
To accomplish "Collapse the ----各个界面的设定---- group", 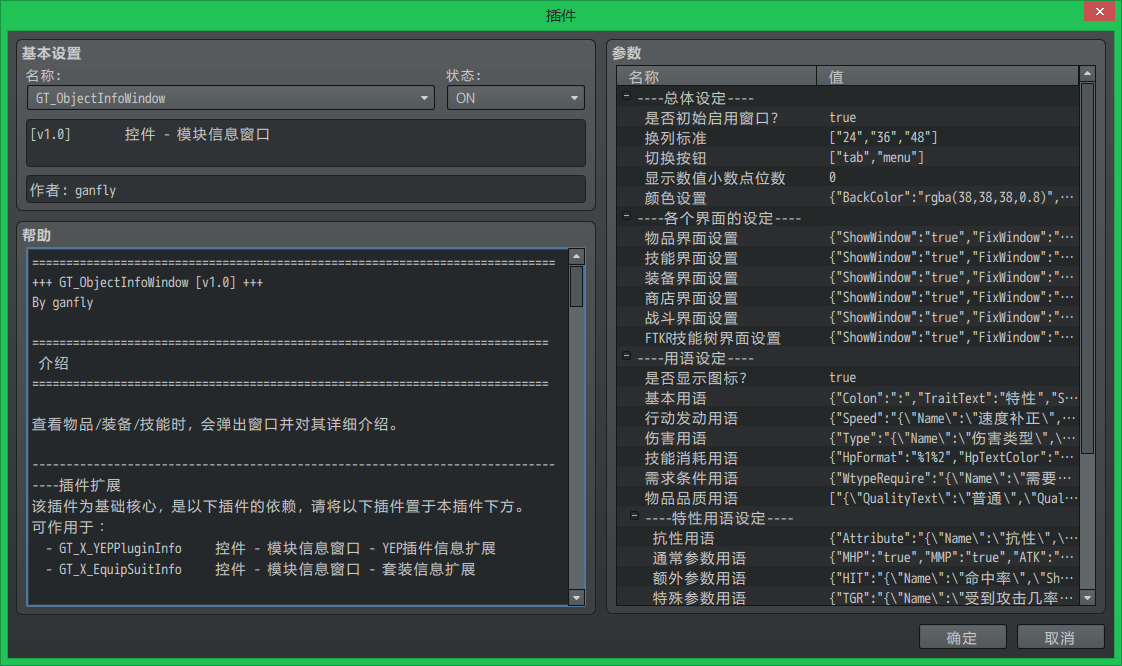I will [627, 216].
